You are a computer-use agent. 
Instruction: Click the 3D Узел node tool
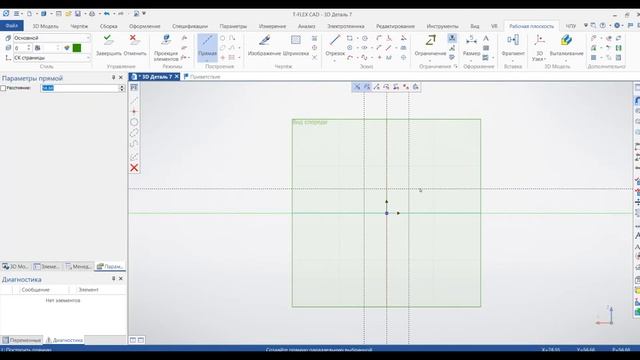[539, 47]
